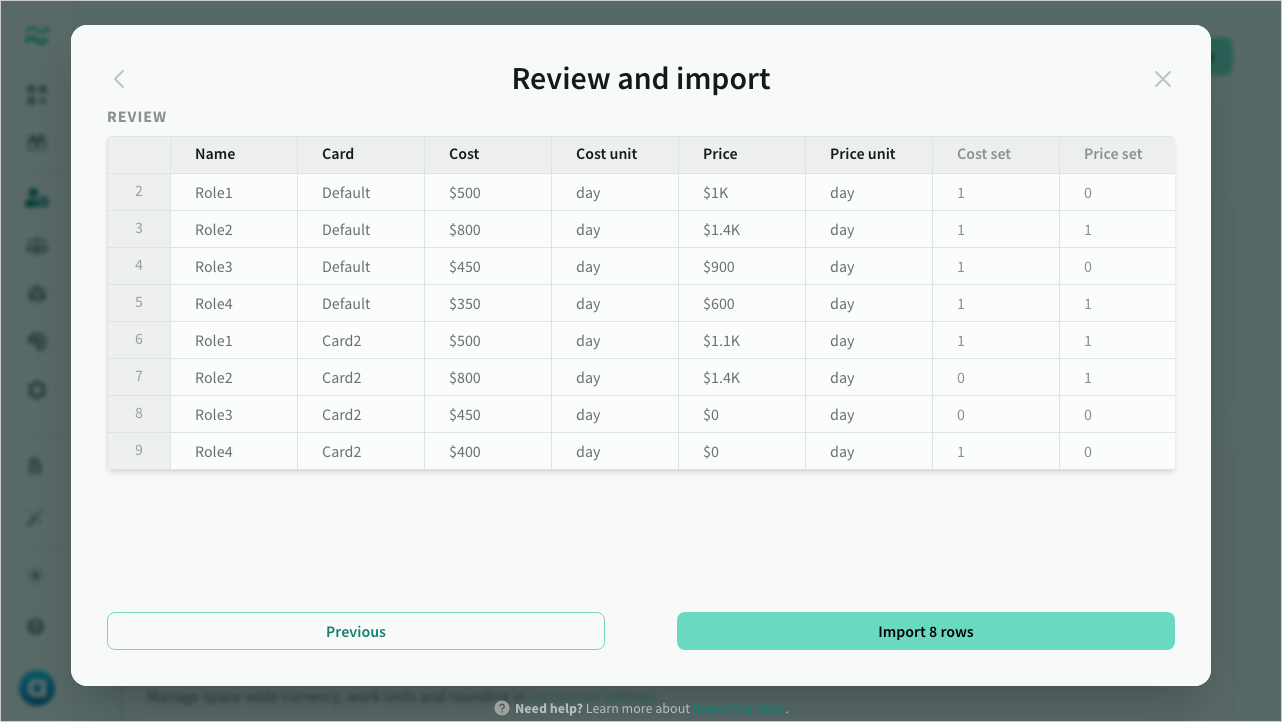
Task: Open the organization icon in the sidebar
Action: tap(36, 245)
